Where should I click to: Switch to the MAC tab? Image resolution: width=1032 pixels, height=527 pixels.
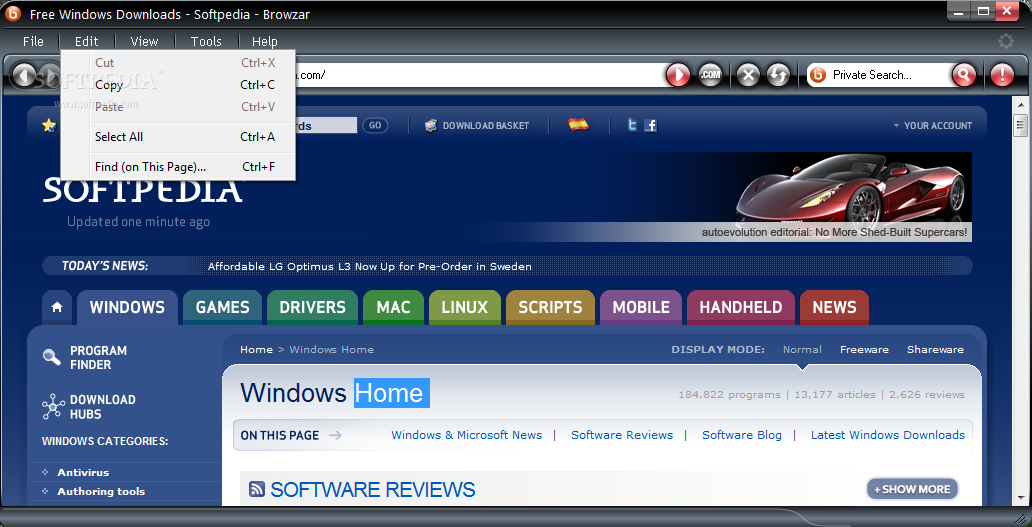393,307
